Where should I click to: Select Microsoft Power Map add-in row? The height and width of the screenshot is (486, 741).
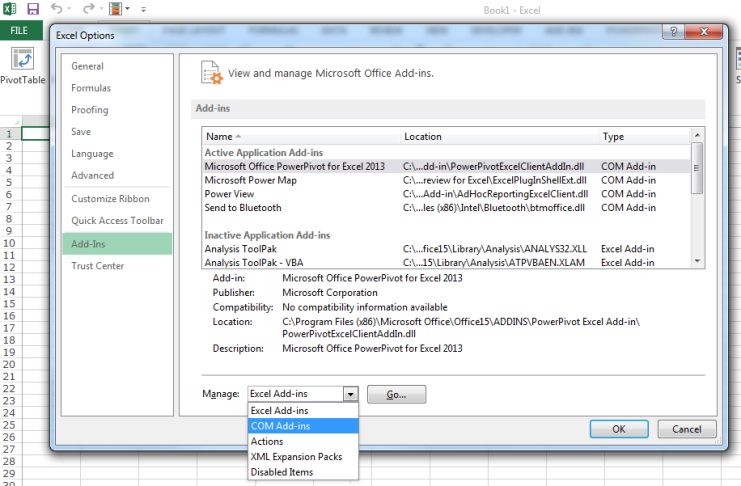446,180
